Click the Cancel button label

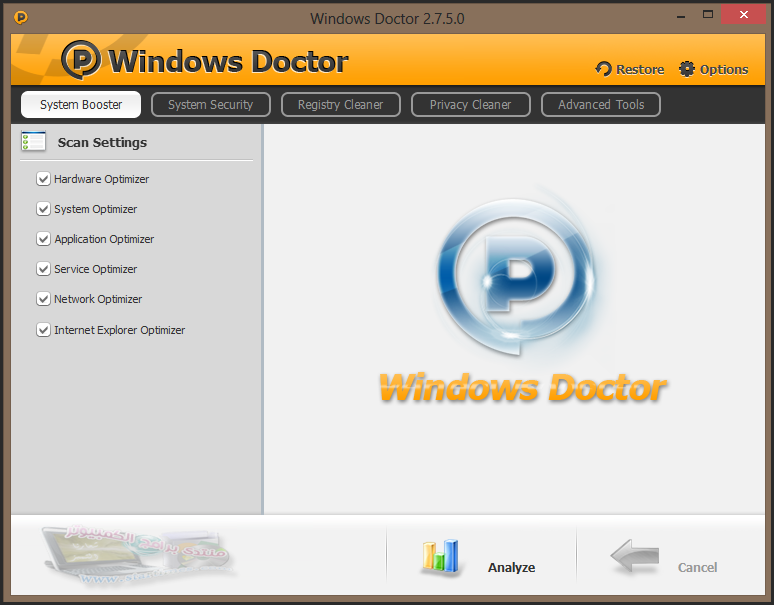[x=697, y=567]
